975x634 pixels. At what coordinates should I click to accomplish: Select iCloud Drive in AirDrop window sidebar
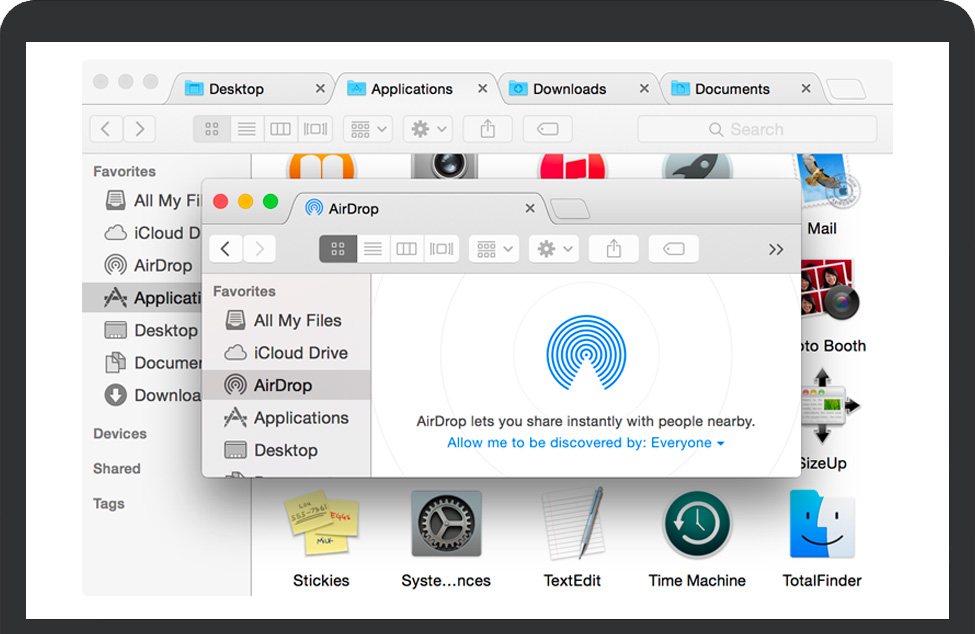tap(300, 353)
